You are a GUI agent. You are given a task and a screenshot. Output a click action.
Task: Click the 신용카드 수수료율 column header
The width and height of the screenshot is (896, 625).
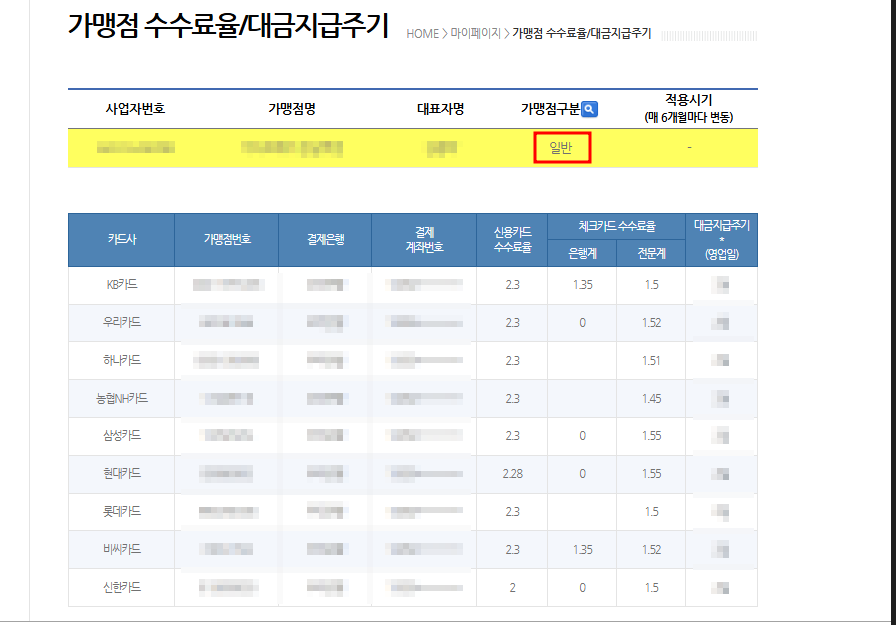click(513, 239)
